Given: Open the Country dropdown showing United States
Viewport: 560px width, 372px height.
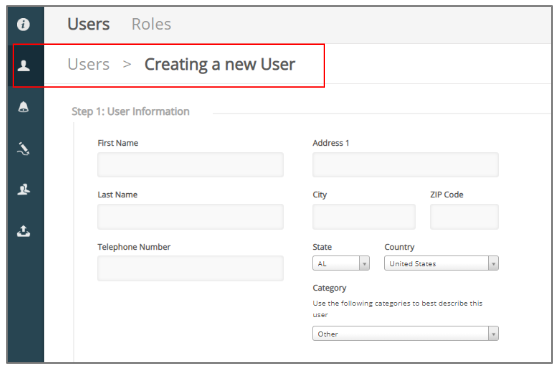Looking at the screenshot, I should pyautogui.click(x=441, y=263).
